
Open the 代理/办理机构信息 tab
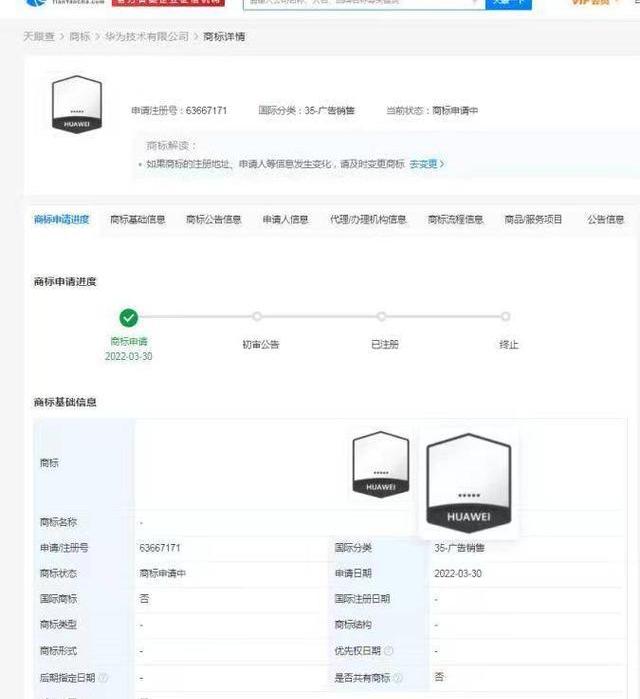[x=368, y=220]
